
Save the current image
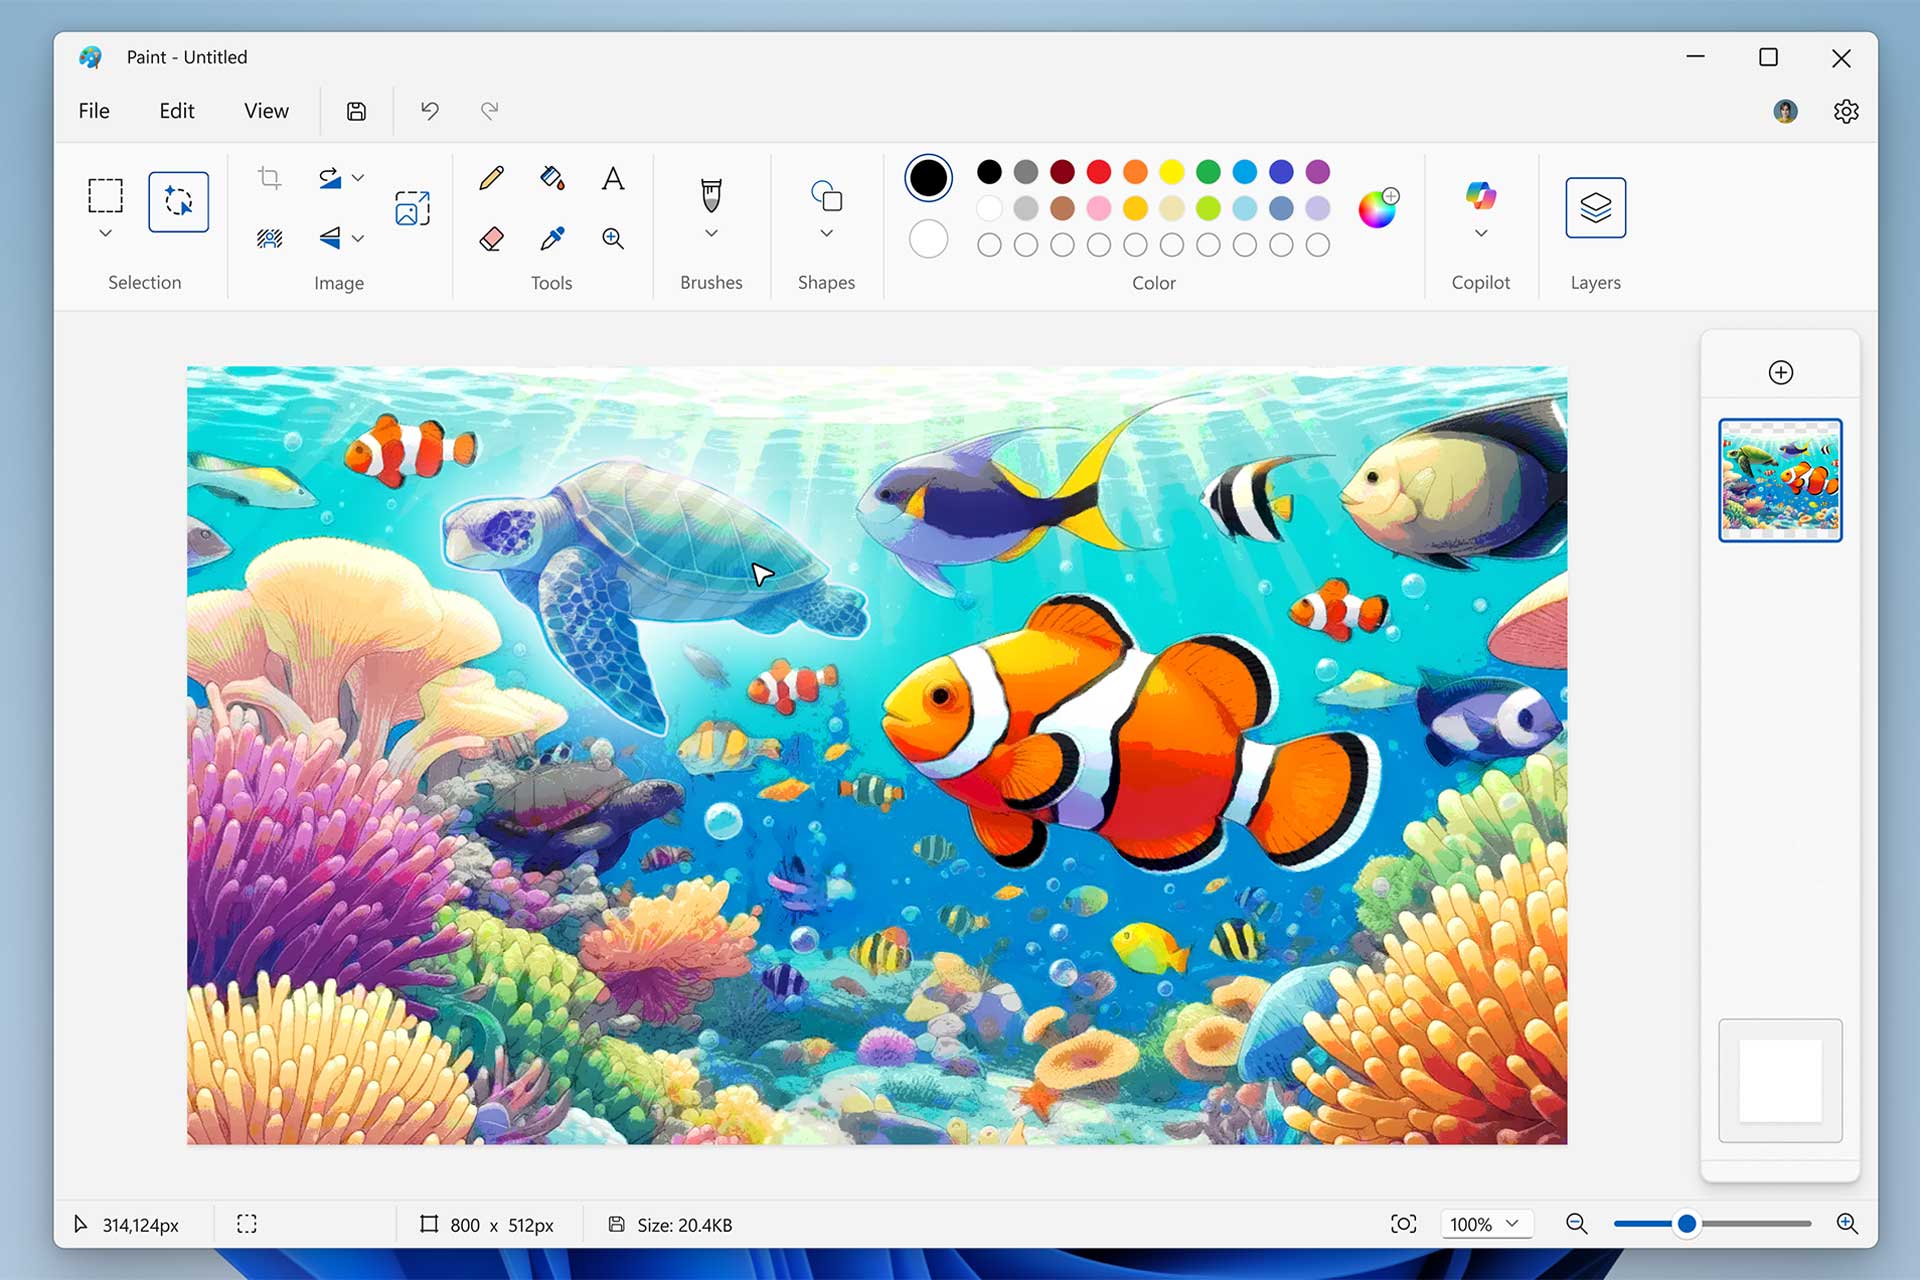pos(356,111)
